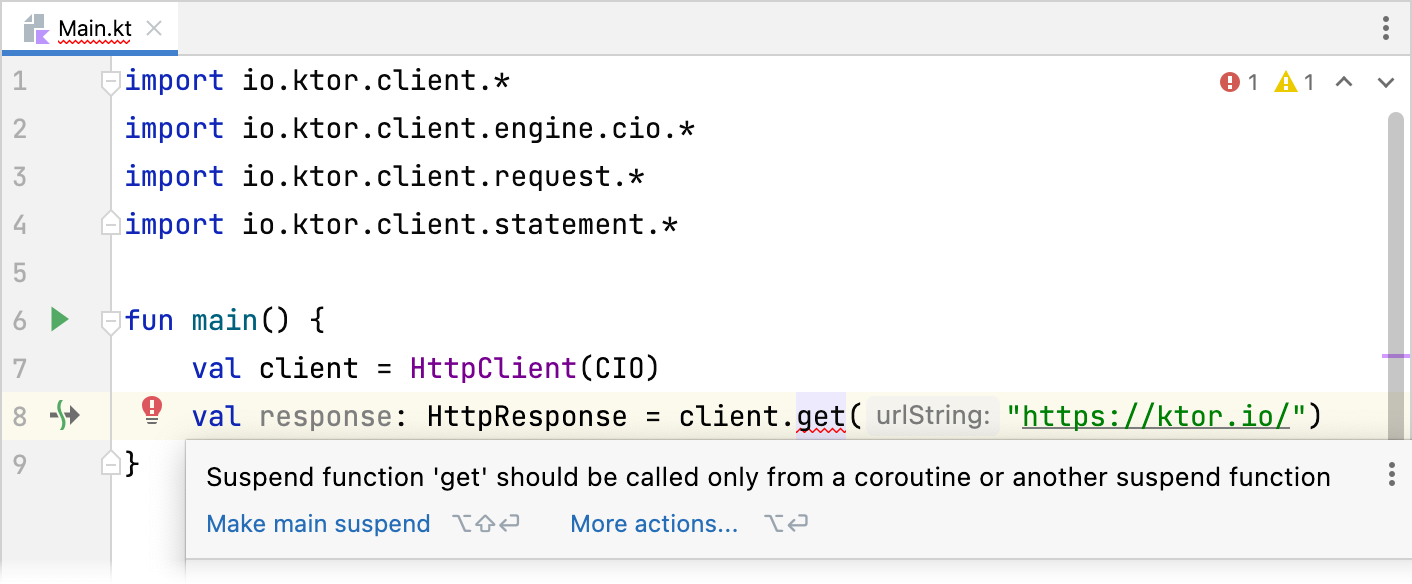Click the suspend function call gutter icon on line 8
The image size is (1412, 584).
[x=66, y=416]
